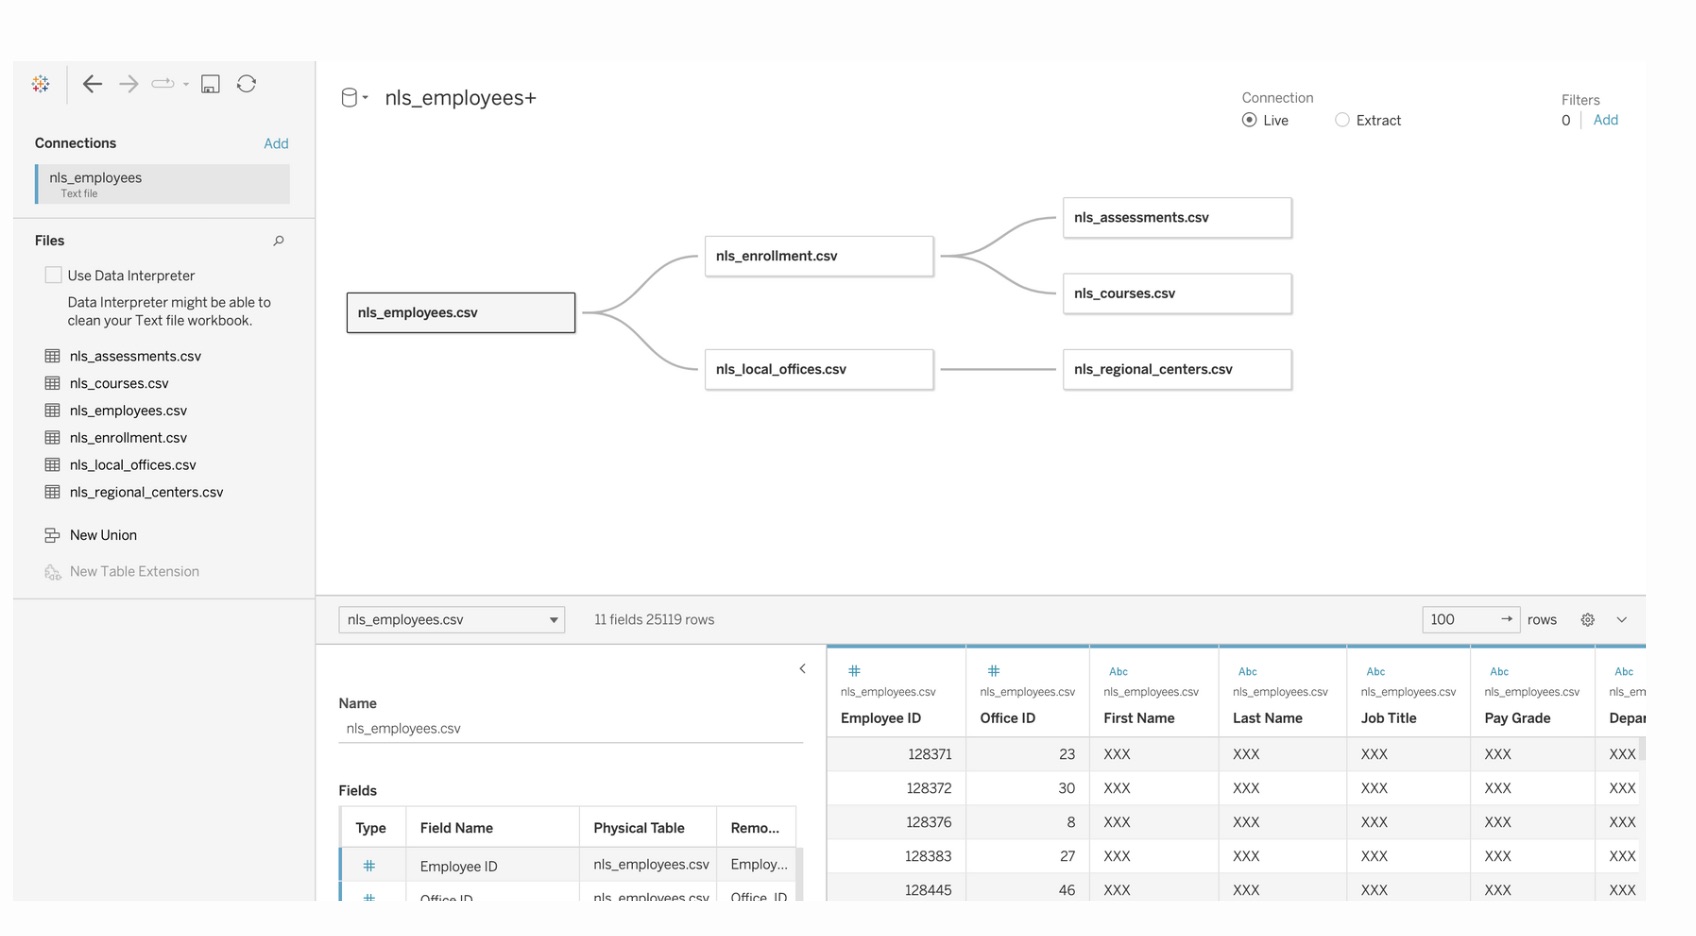The height and width of the screenshot is (936, 1696).
Task: Click table icon beside nls_courses.csv file
Action: point(52,383)
